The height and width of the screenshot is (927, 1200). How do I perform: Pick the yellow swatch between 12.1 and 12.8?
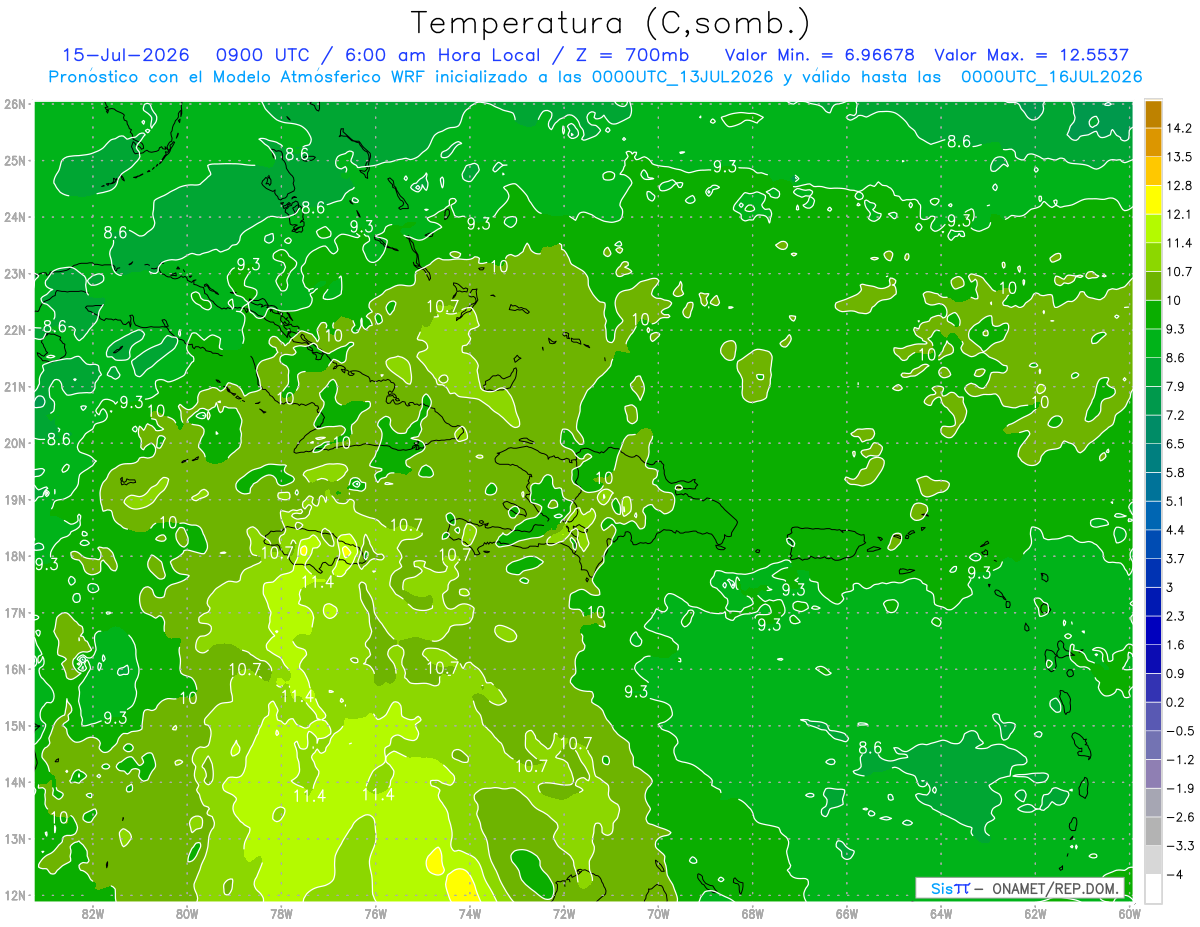click(x=1153, y=200)
